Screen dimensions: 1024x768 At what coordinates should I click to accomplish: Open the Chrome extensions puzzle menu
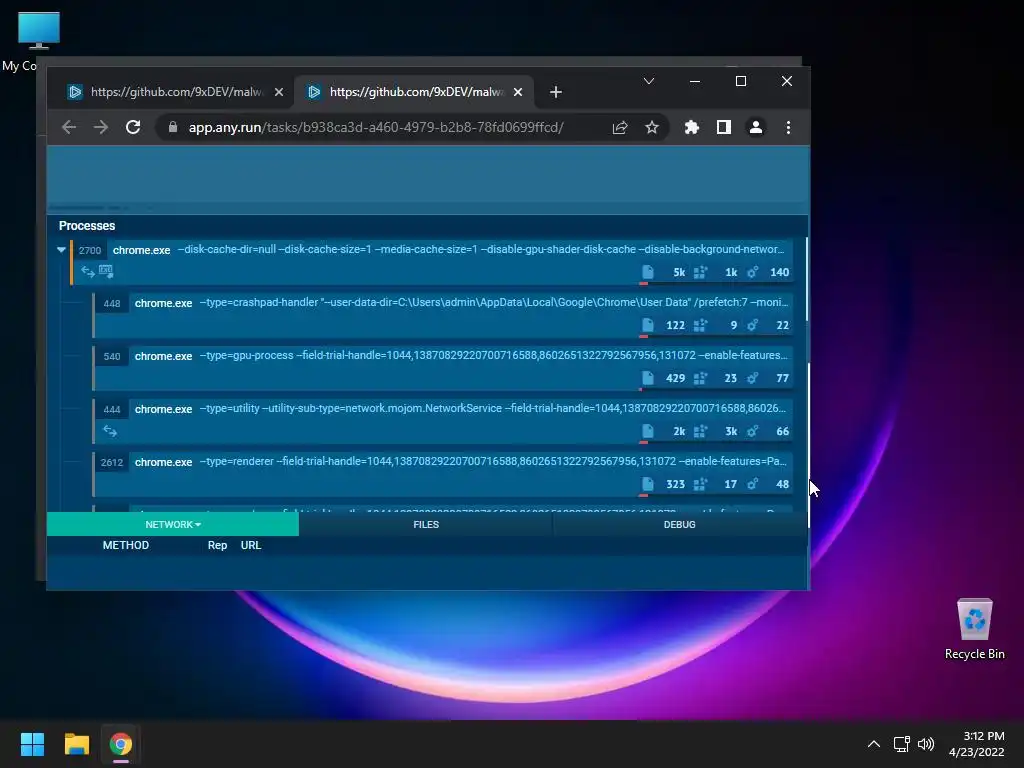point(692,127)
